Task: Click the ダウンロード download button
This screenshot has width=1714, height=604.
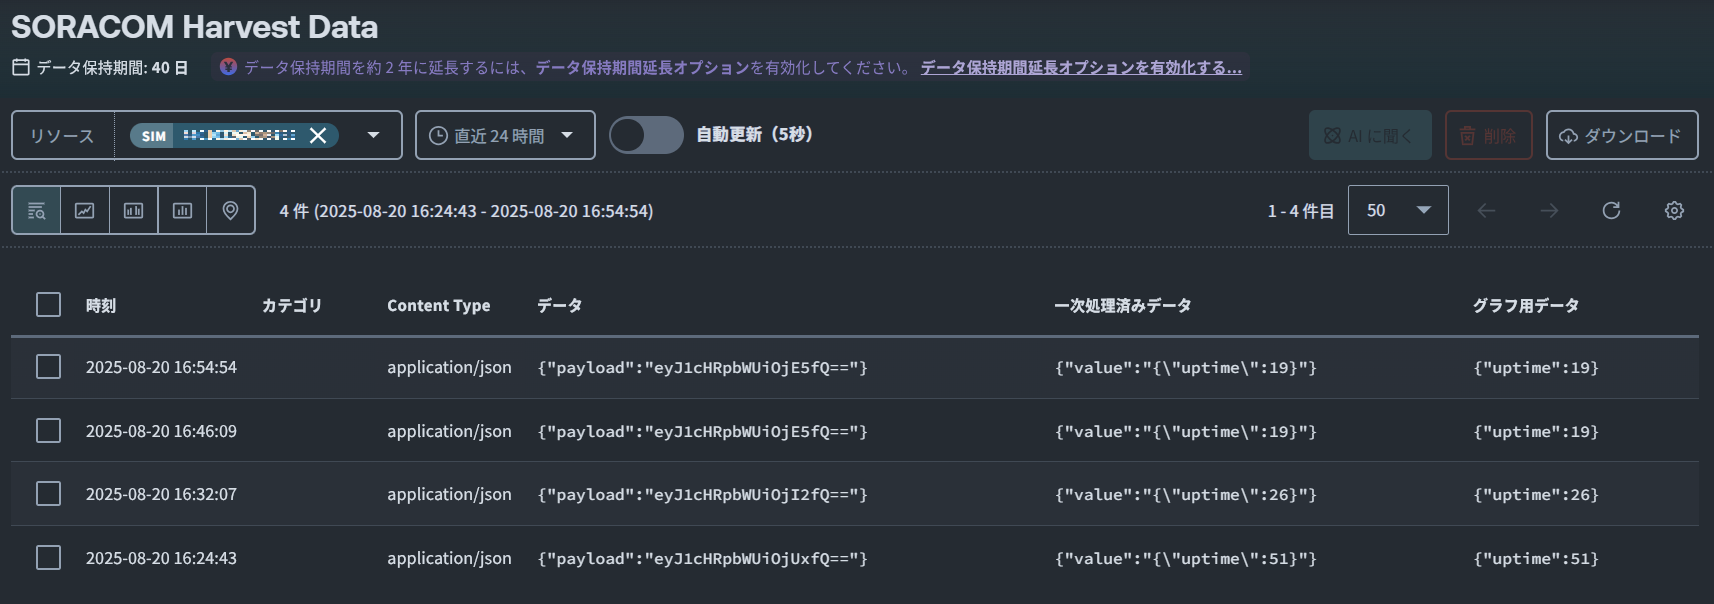Action: pyautogui.click(x=1622, y=135)
